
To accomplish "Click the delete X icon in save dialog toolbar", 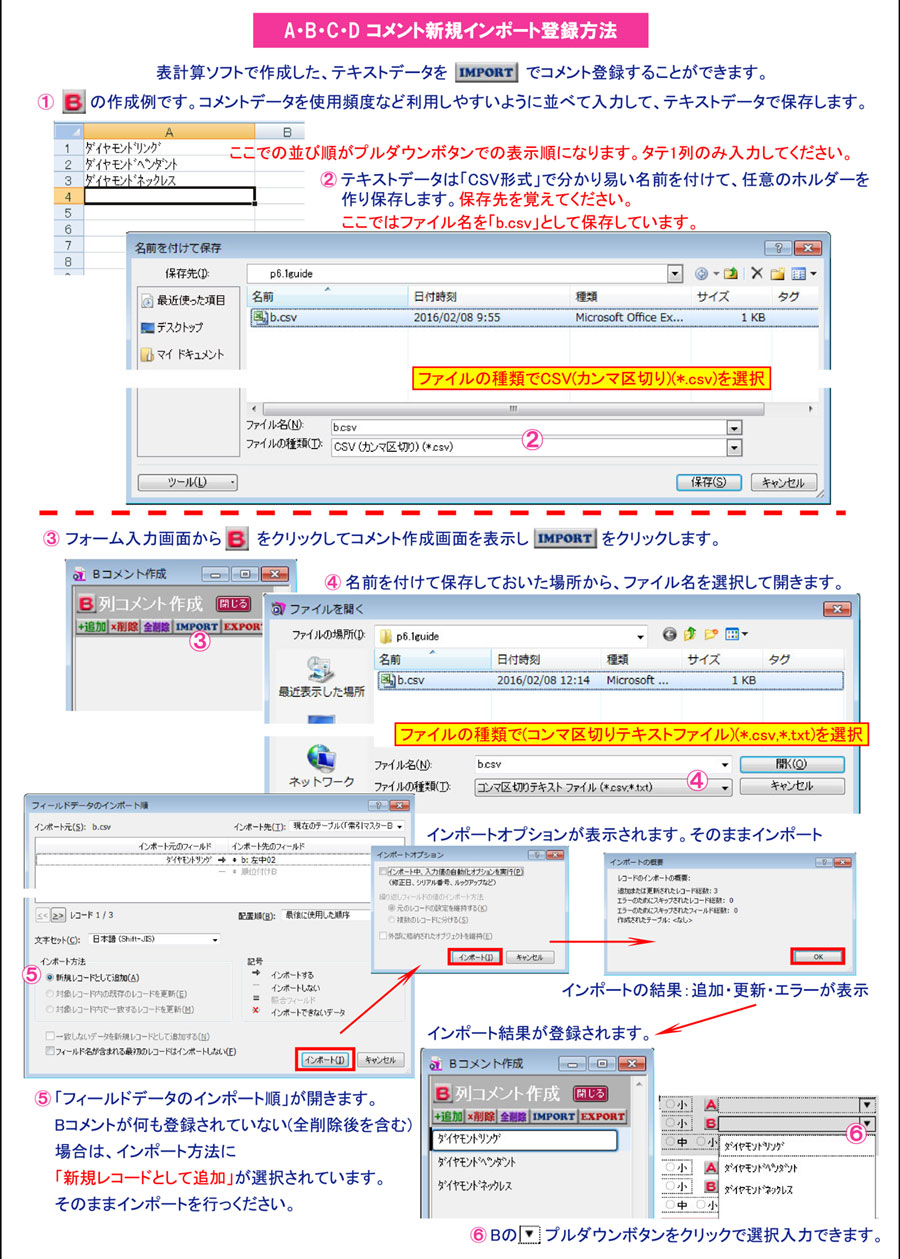I will point(757,273).
